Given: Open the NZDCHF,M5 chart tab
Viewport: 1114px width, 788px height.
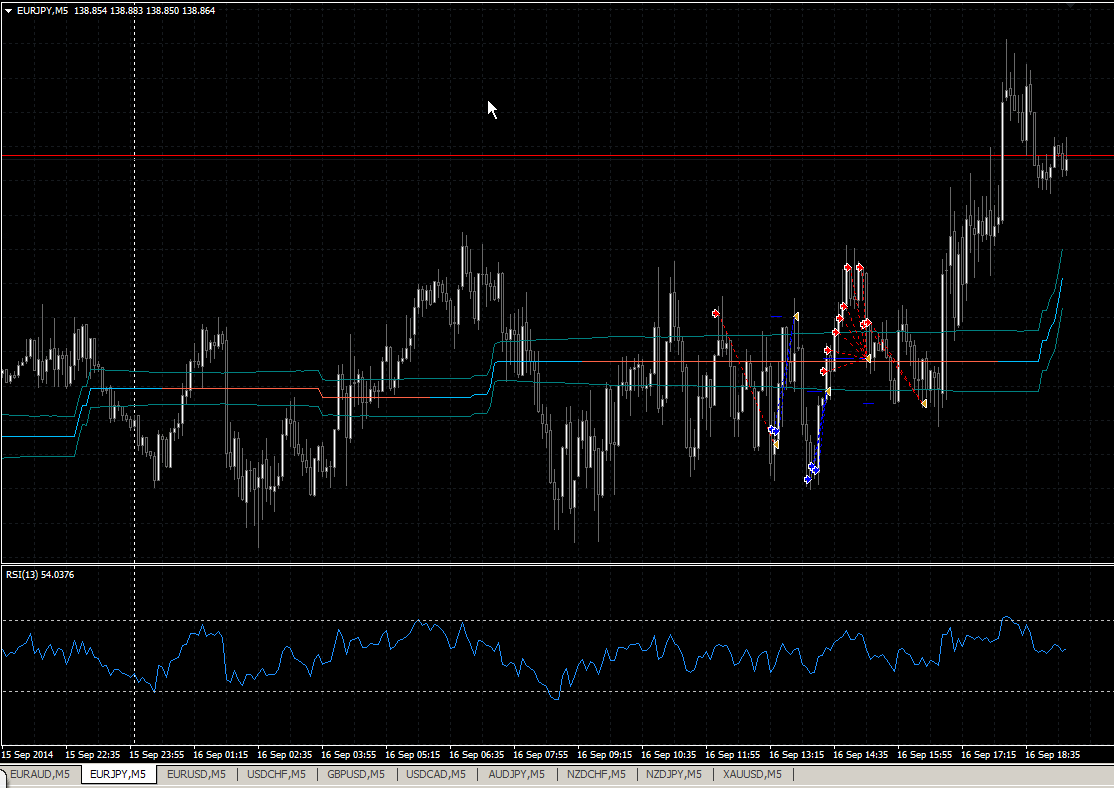Looking at the screenshot, I should 596,774.
